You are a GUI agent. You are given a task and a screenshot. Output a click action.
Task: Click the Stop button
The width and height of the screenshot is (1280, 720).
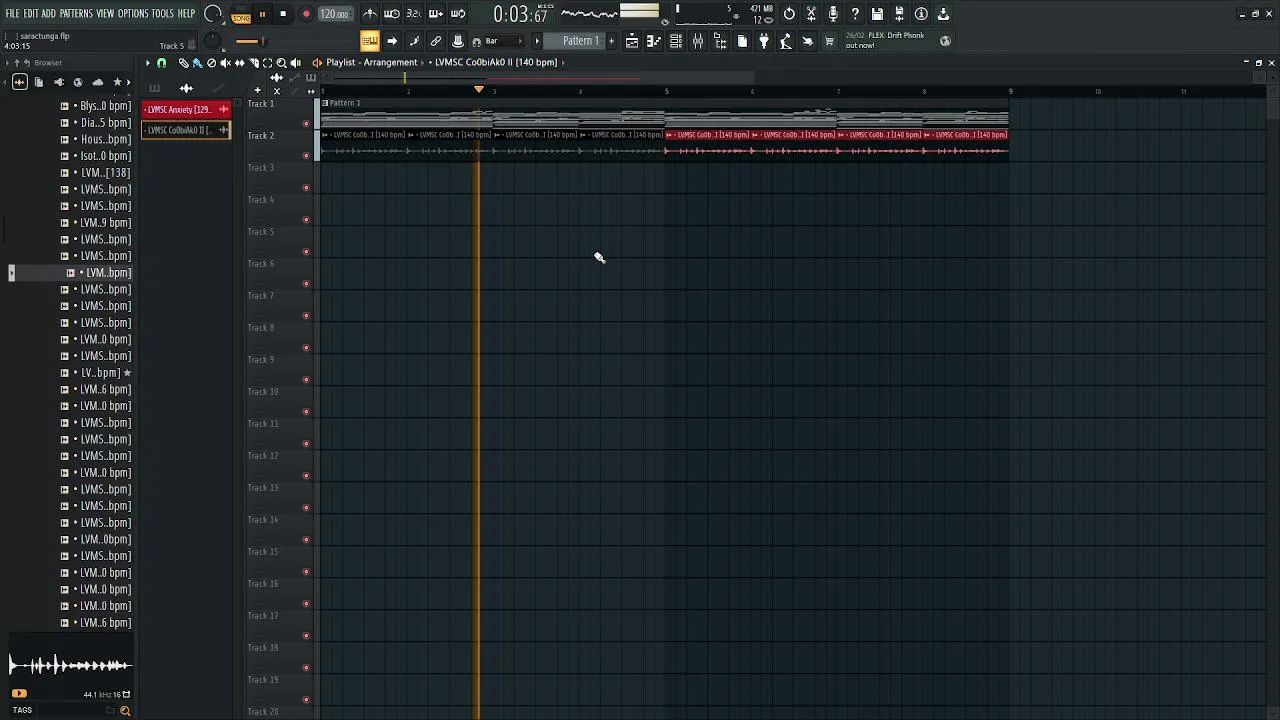pos(284,14)
